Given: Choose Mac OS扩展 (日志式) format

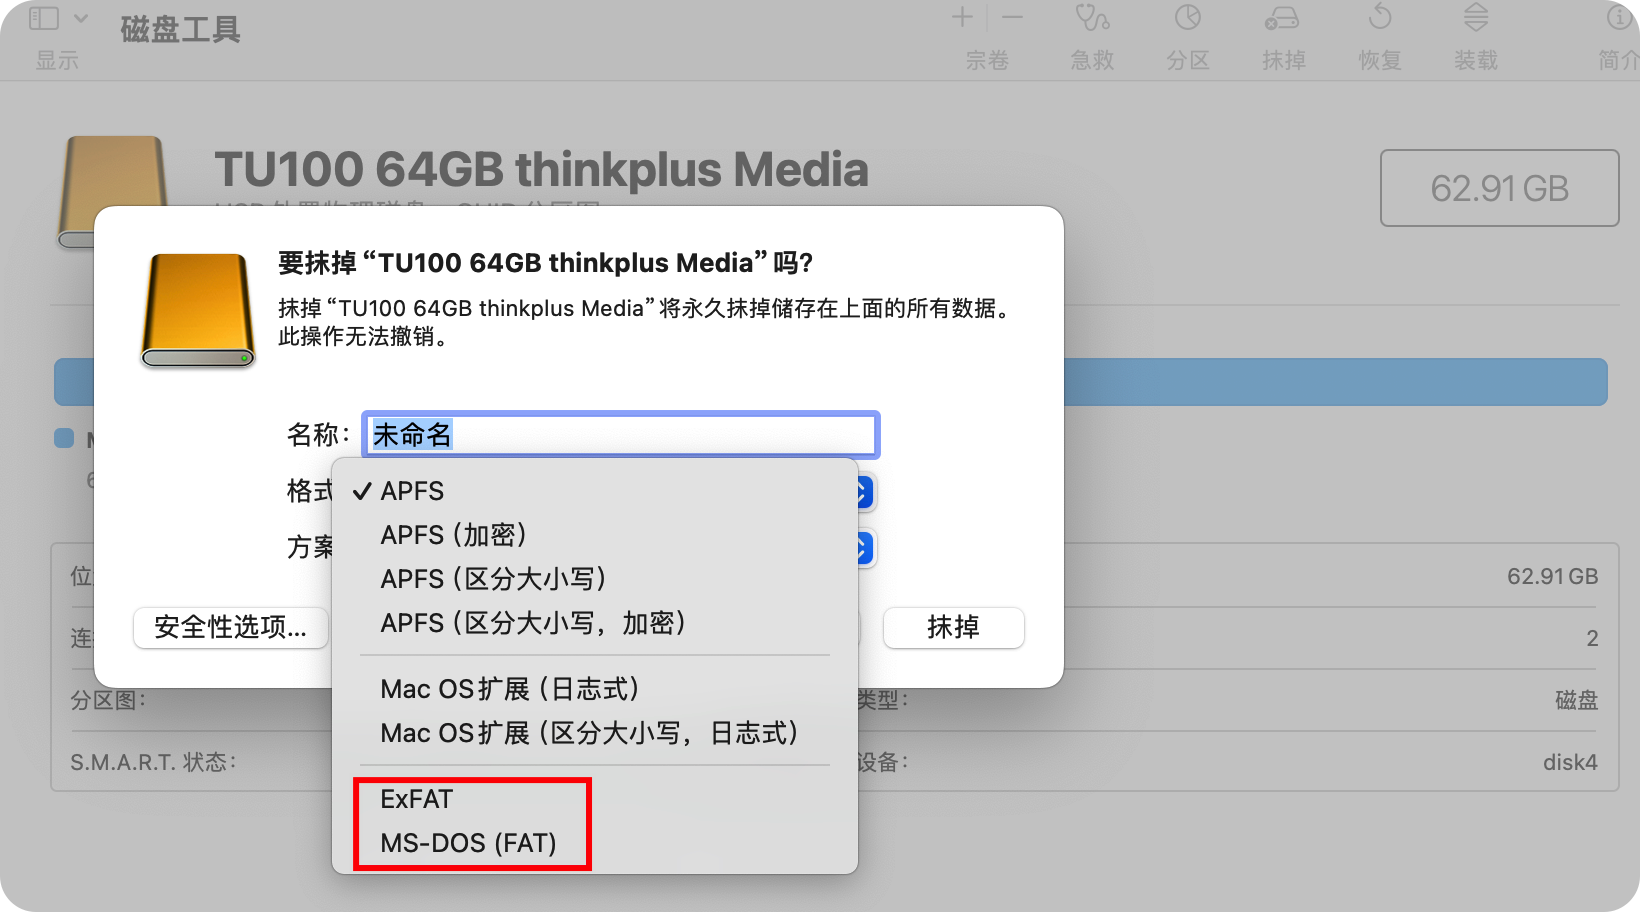Looking at the screenshot, I should click(510, 689).
